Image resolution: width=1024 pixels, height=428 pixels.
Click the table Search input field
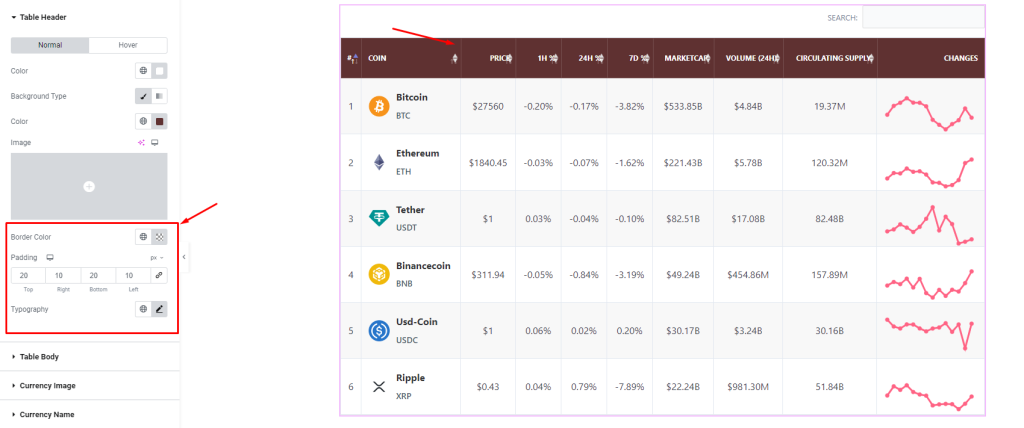point(923,18)
